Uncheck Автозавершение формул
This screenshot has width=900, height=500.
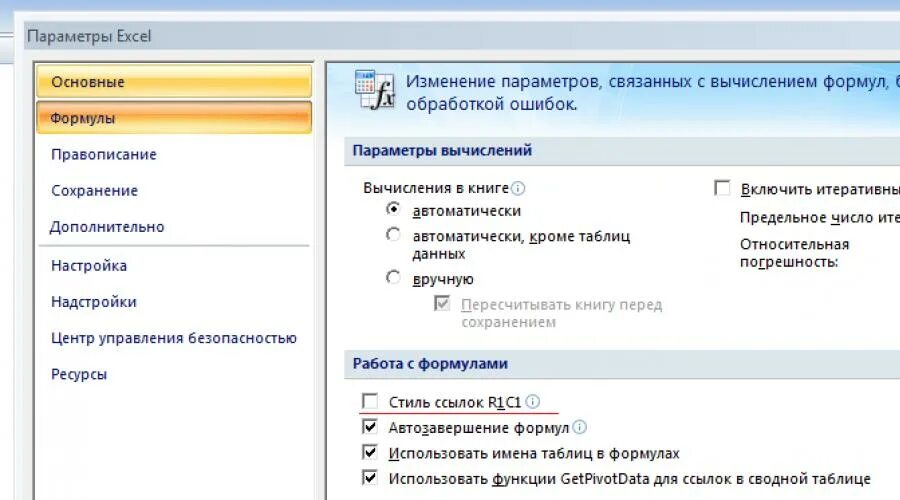point(370,427)
